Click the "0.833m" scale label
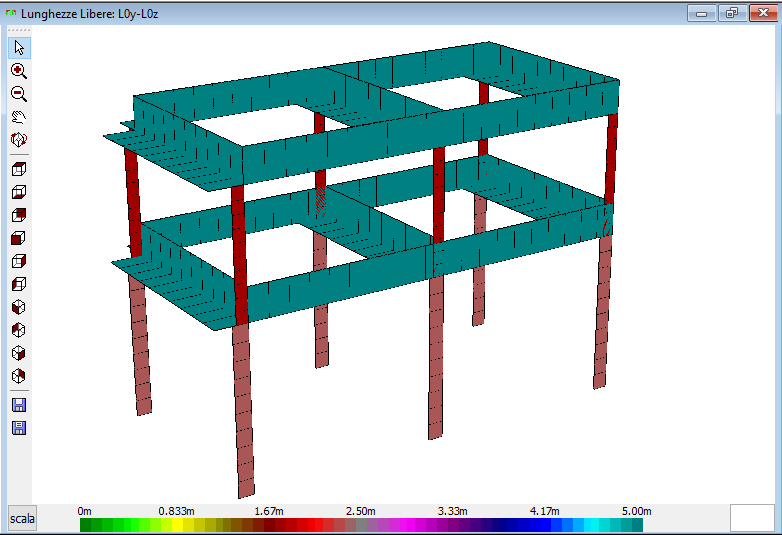The height and width of the screenshot is (535, 782). [177, 511]
